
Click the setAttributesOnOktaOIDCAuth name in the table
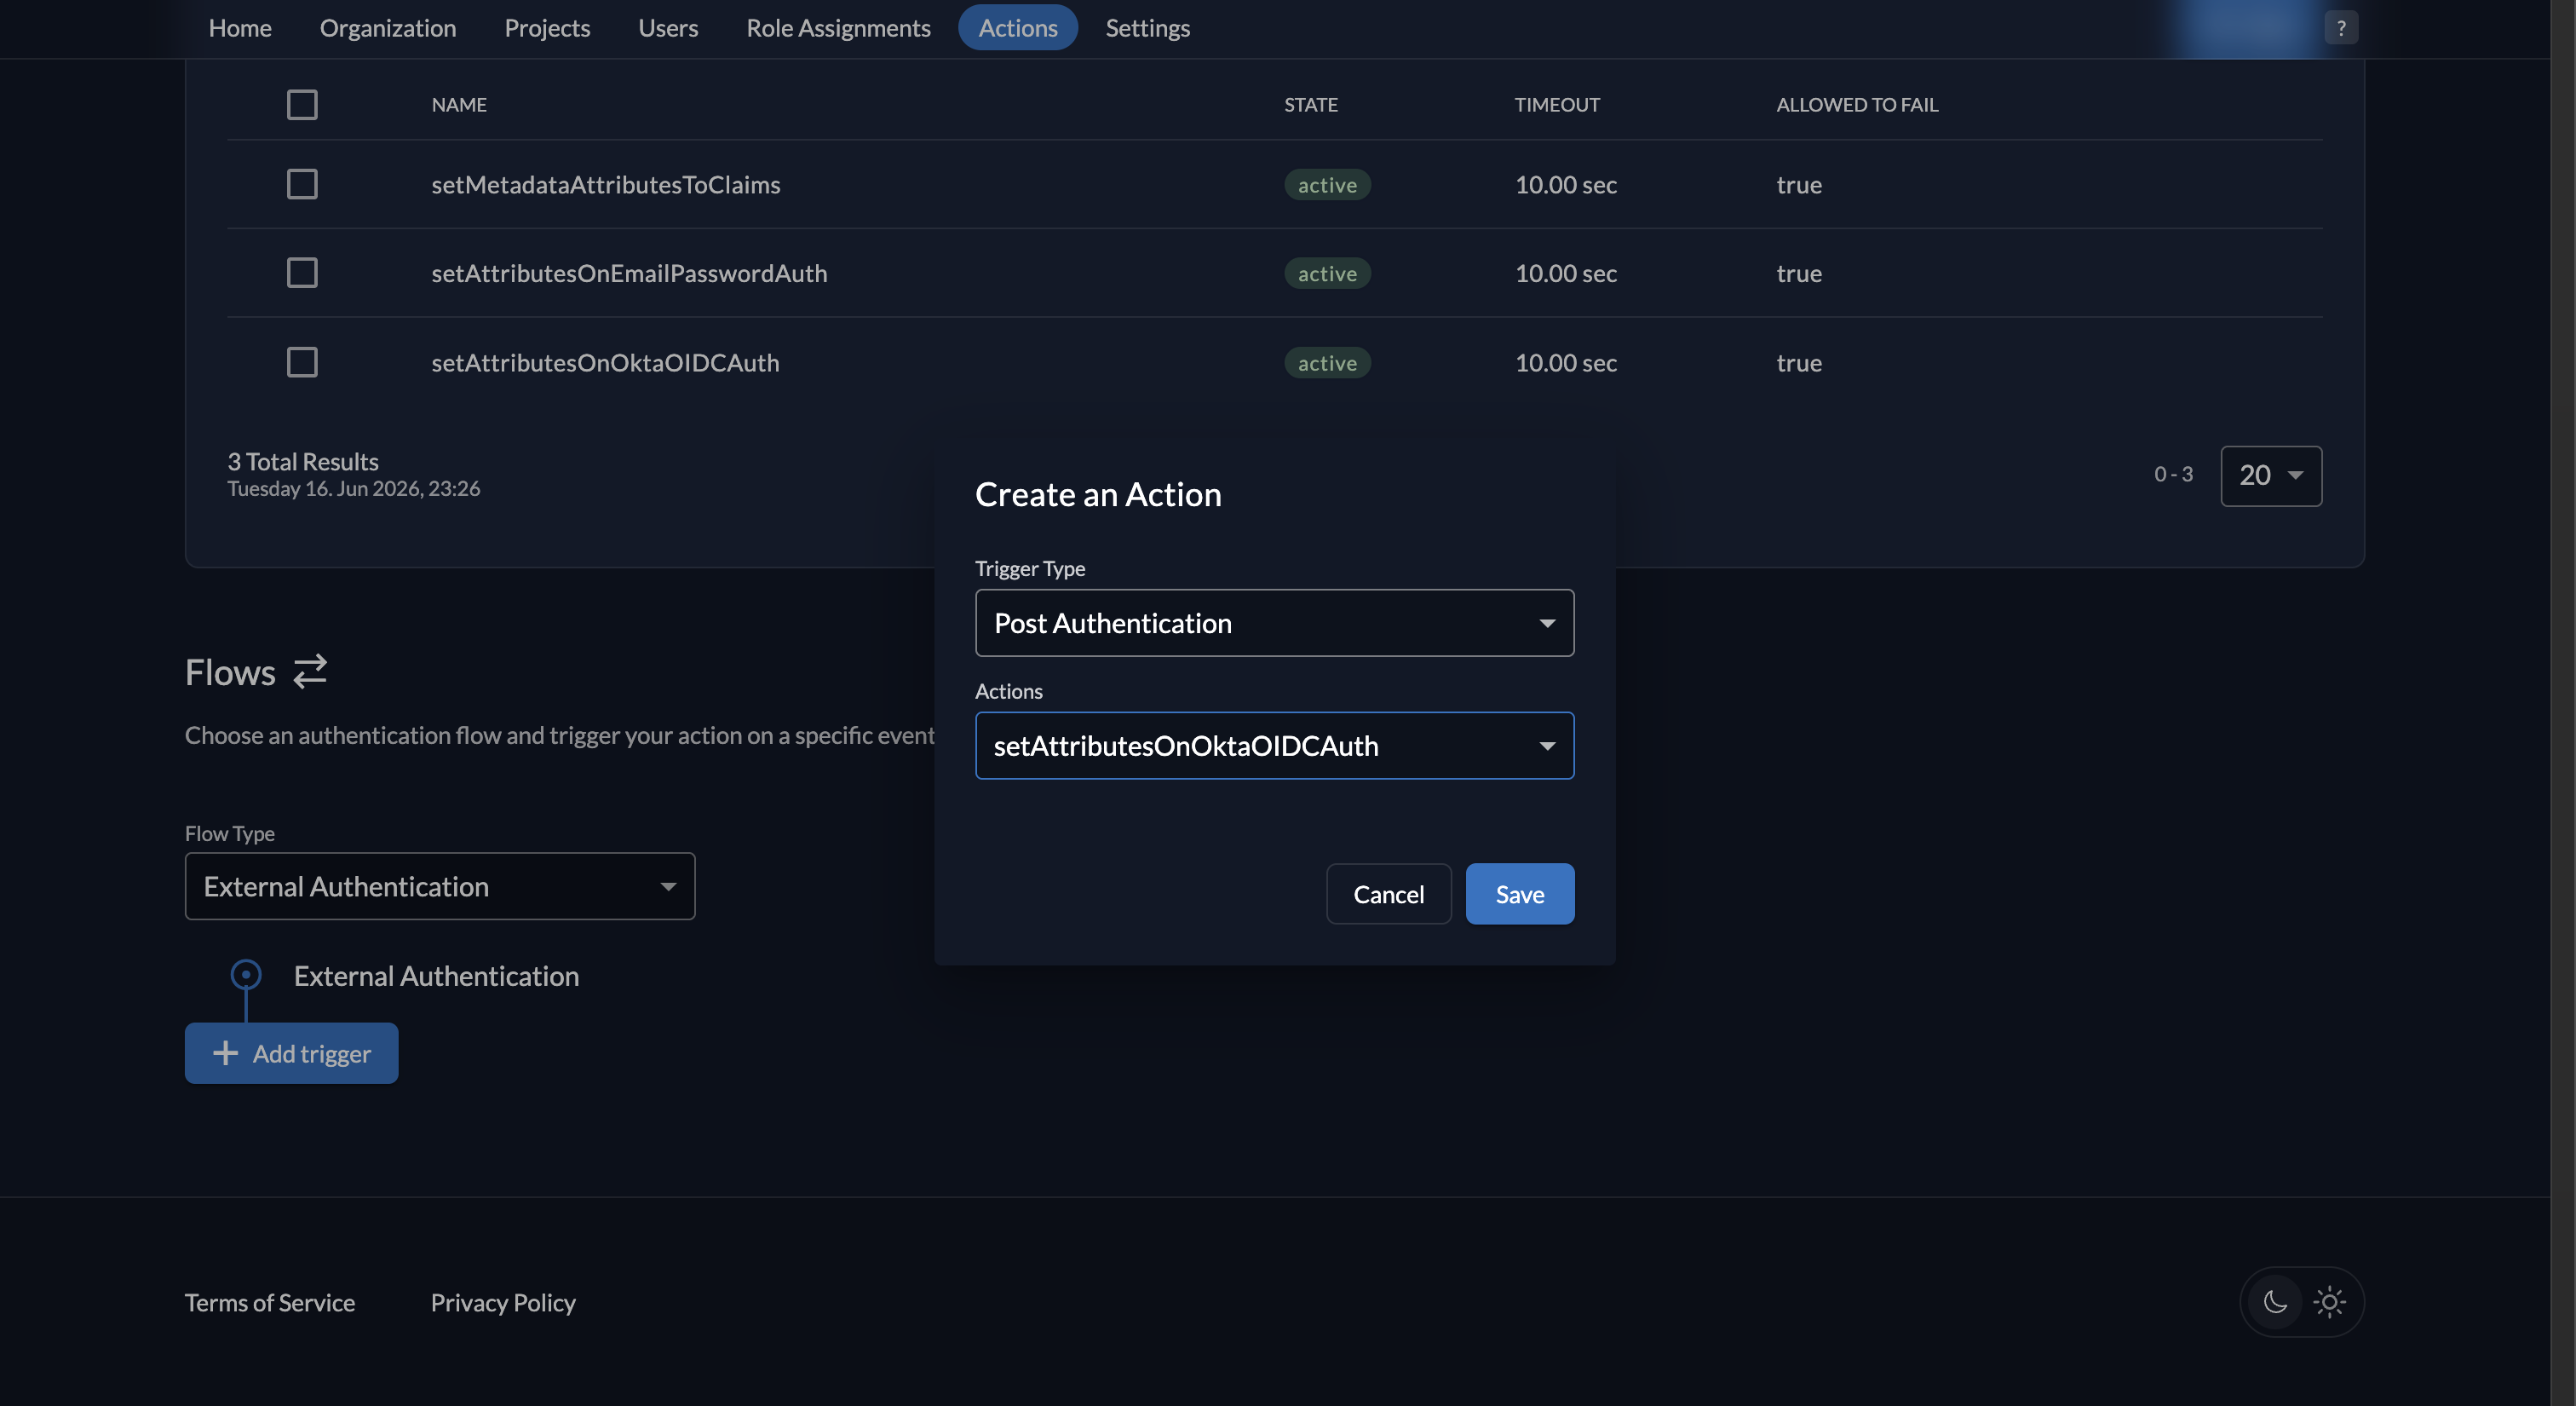[605, 362]
